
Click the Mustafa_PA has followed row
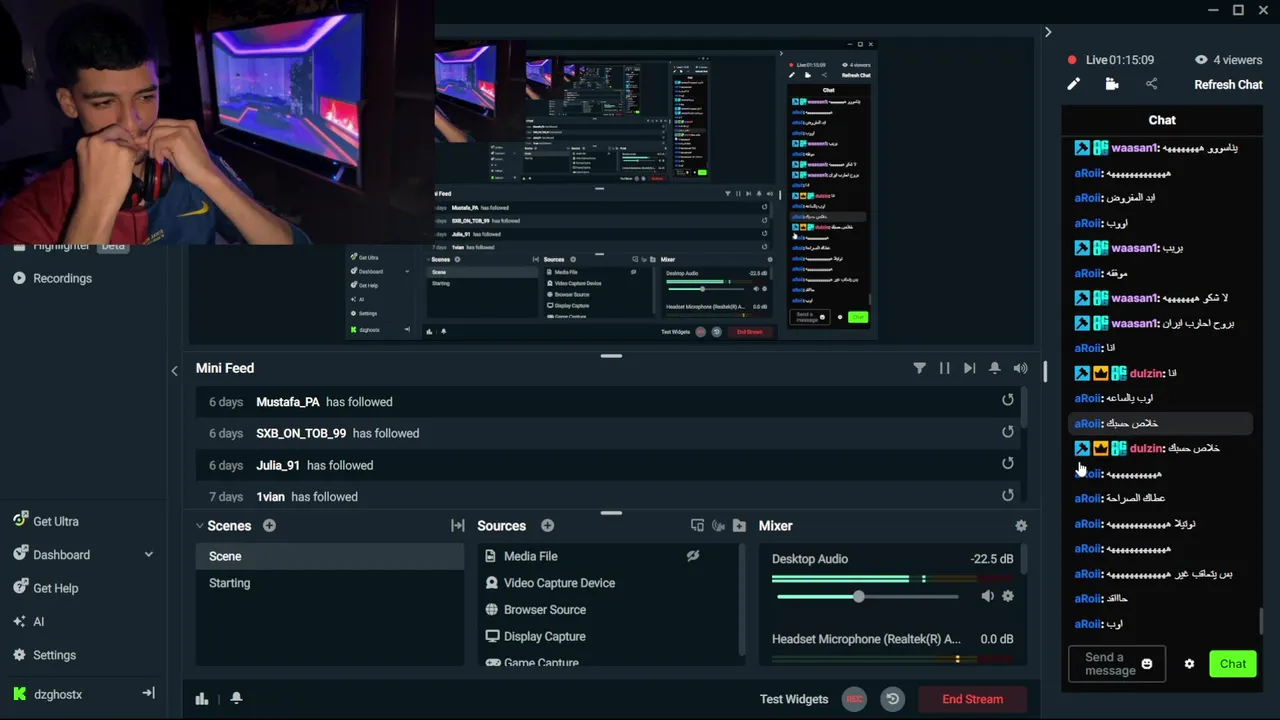(610, 402)
